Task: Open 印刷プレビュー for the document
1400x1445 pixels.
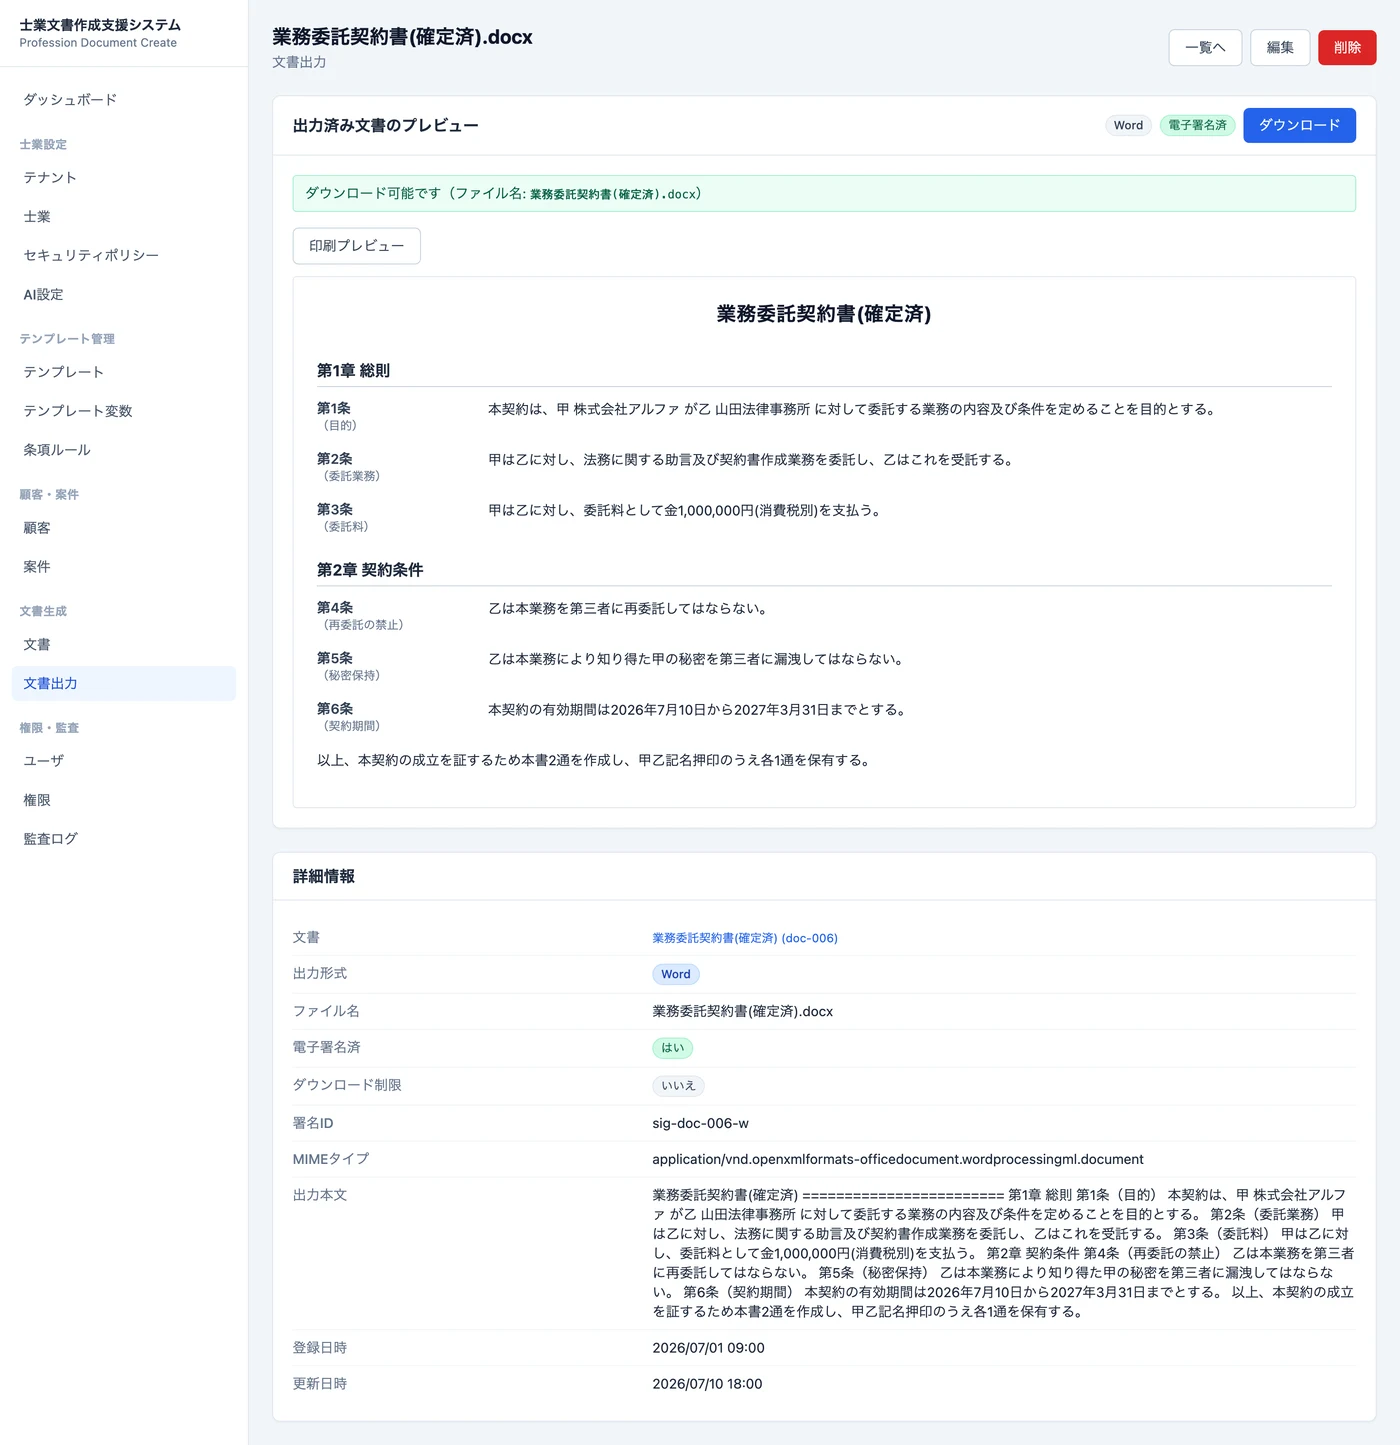Action: point(356,246)
